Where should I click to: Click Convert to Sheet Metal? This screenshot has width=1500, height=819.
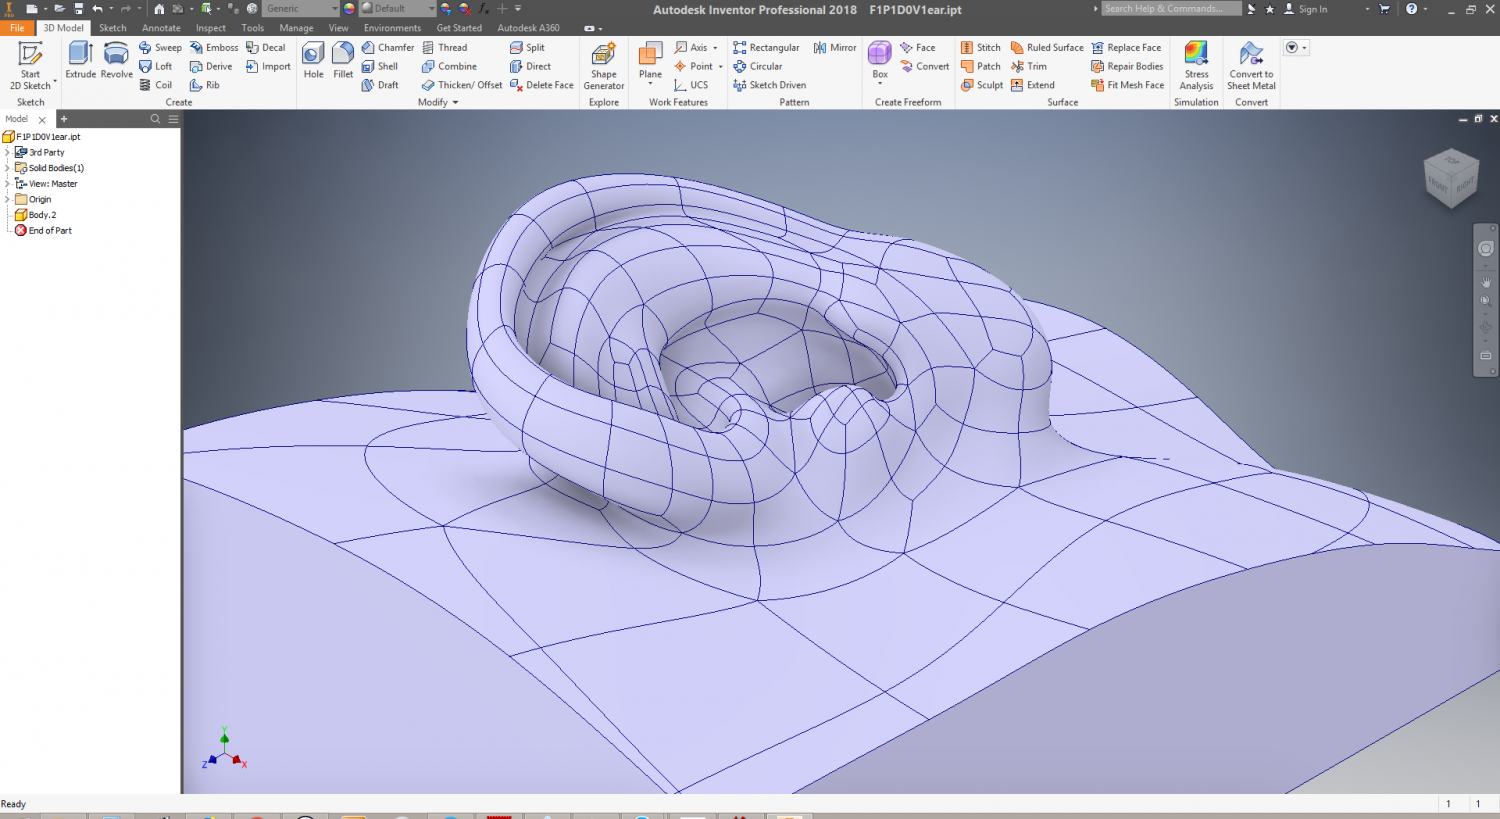[1251, 65]
